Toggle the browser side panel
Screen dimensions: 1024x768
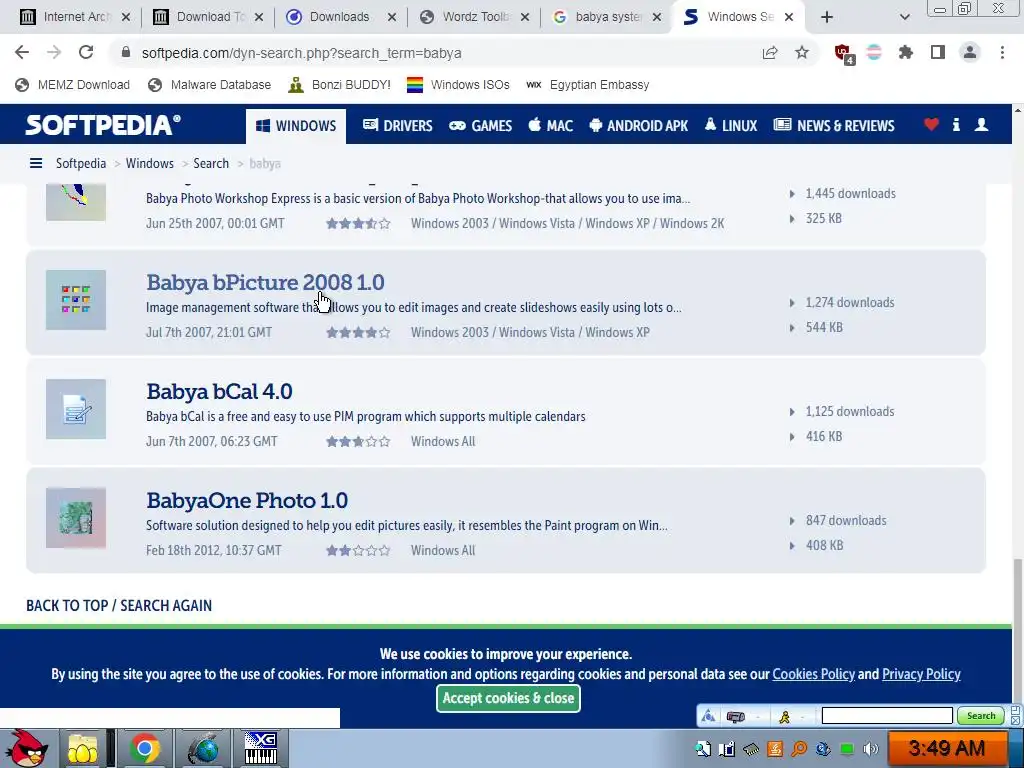coord(938,53)
